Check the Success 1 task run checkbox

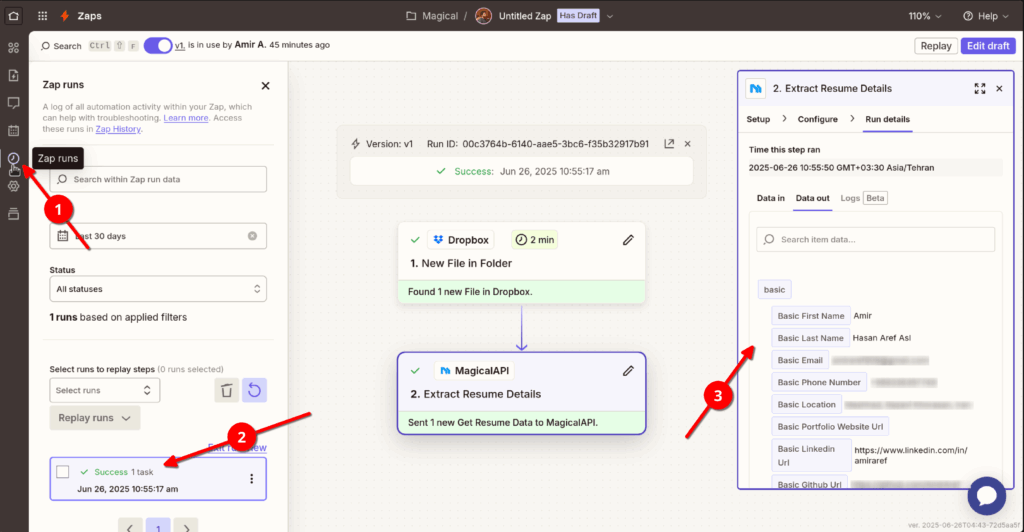point(63,471)
